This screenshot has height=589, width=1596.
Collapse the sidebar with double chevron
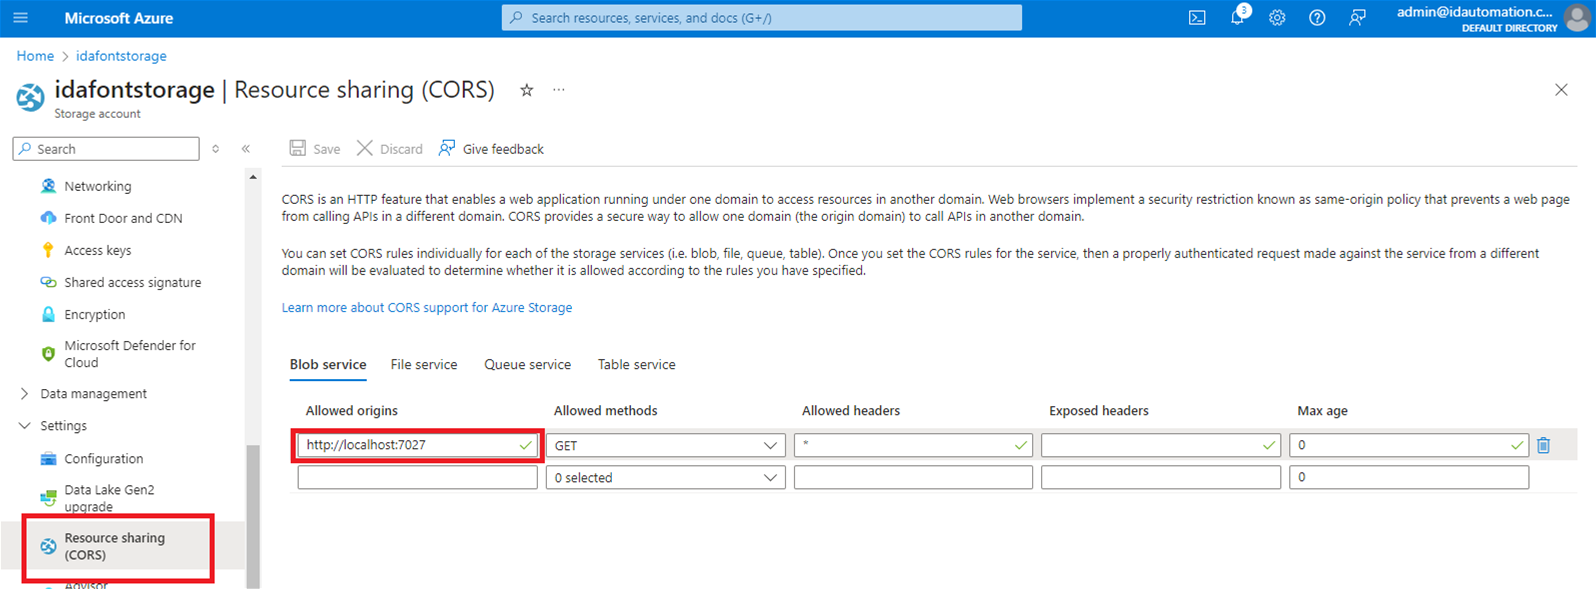246,149
